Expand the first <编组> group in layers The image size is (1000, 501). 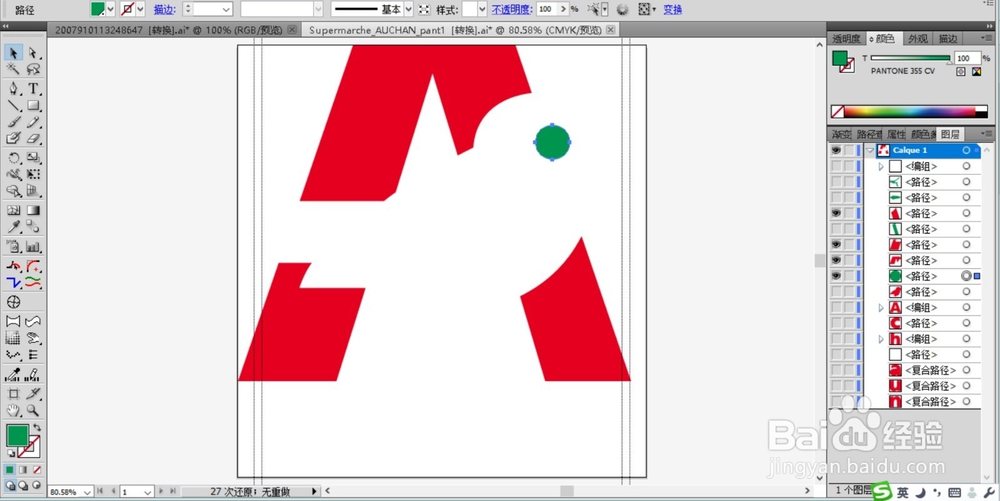(881, 166)
